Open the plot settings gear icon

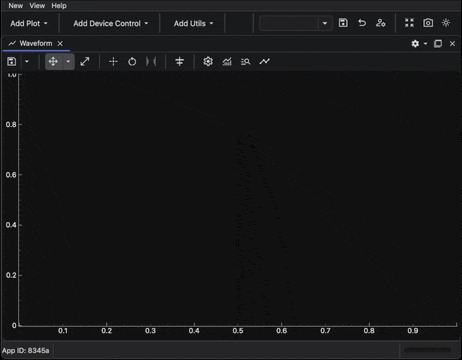point(208,62)
